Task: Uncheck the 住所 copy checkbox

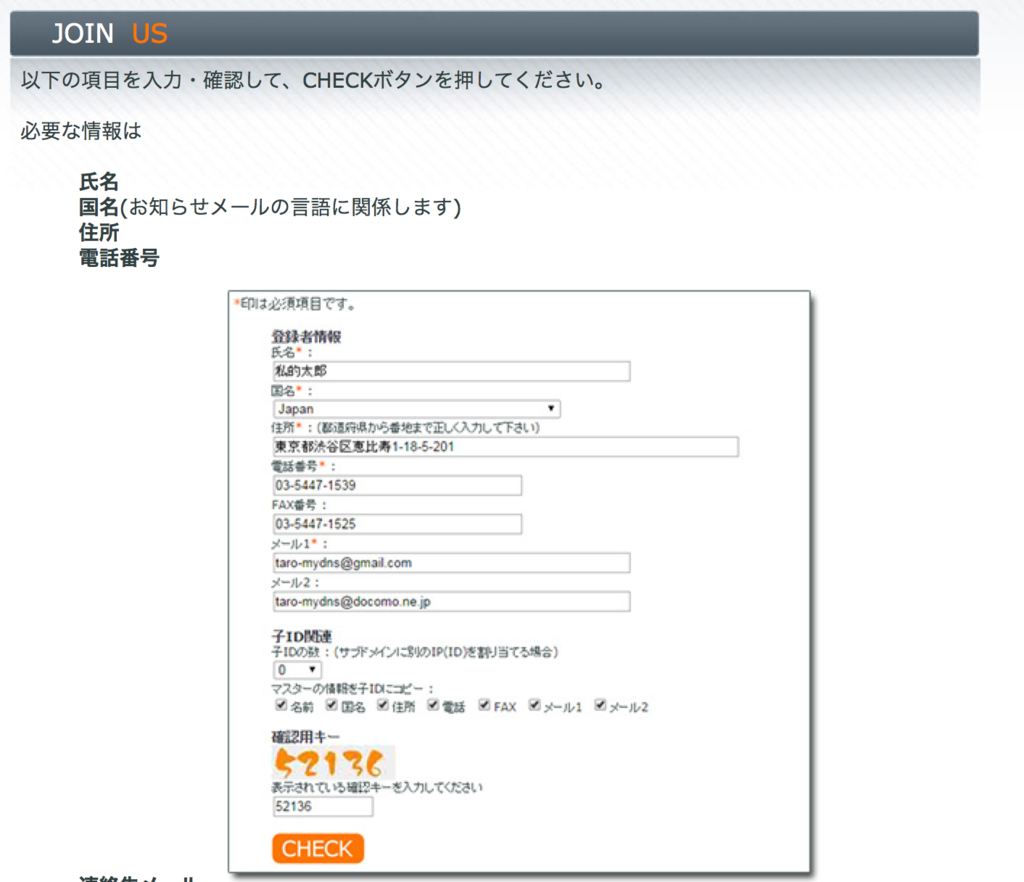Action: (383, 705)
